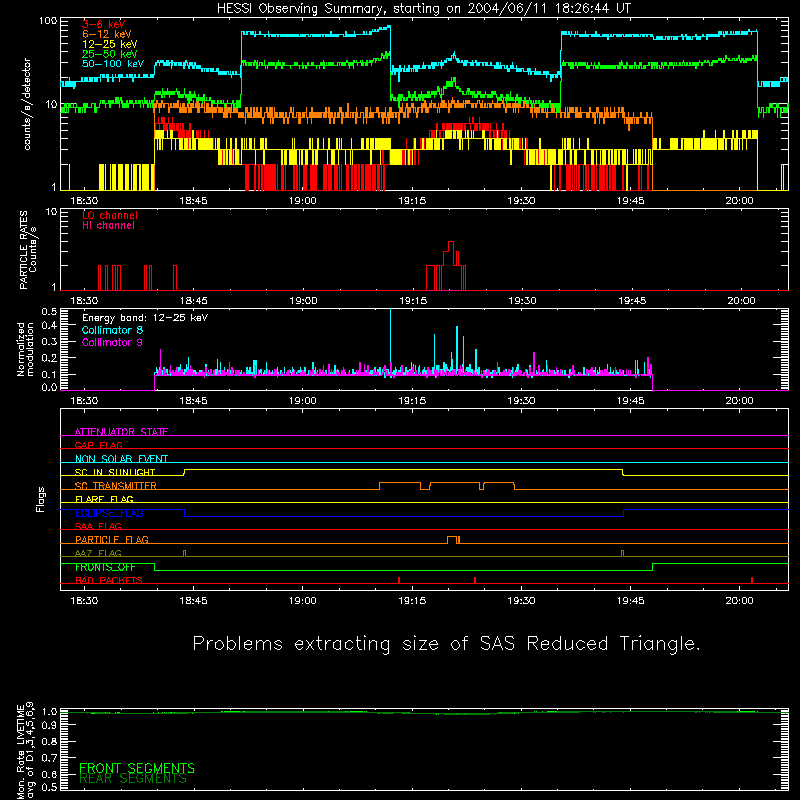
Task: Click the BAD_PACKETS flag label
Action: coord(109,580)
